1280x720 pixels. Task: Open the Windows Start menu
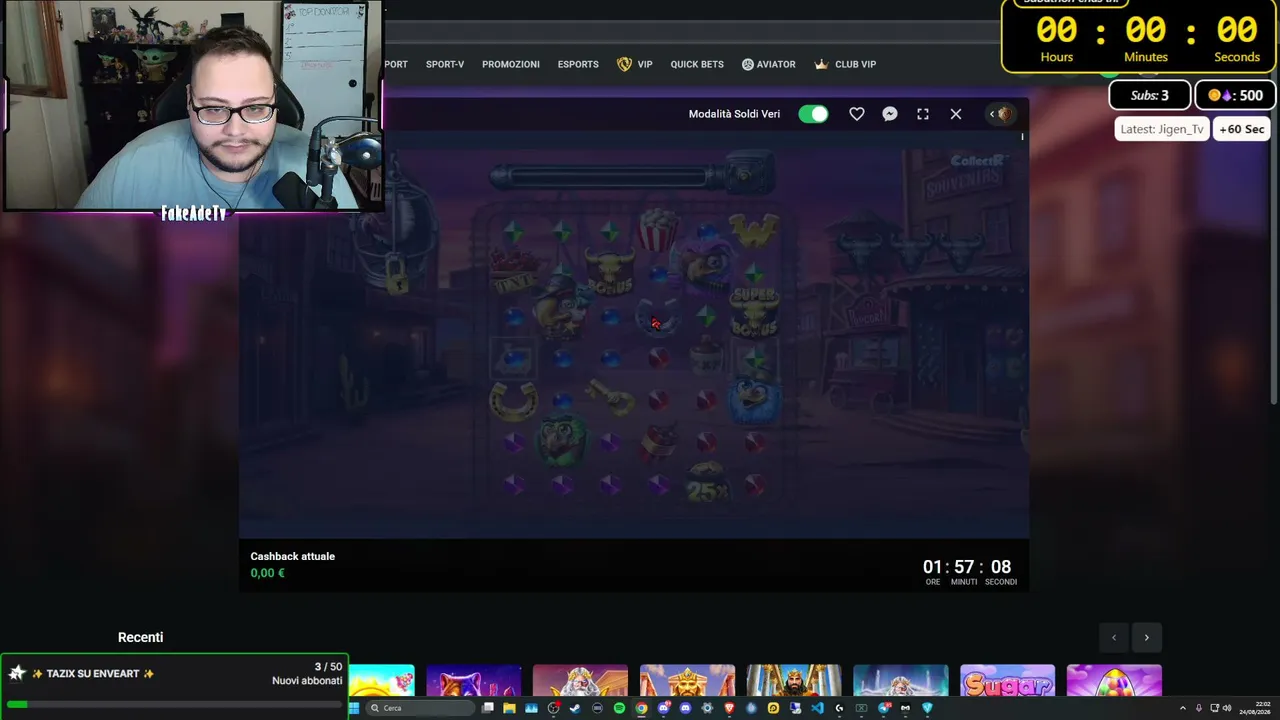353,708
